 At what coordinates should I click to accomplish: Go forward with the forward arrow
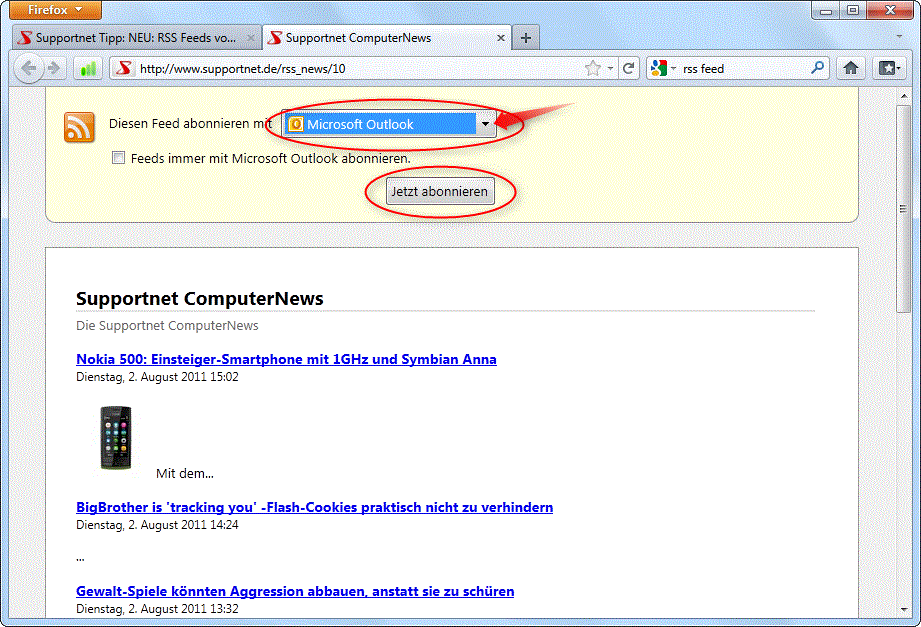[x=54, y=68]
